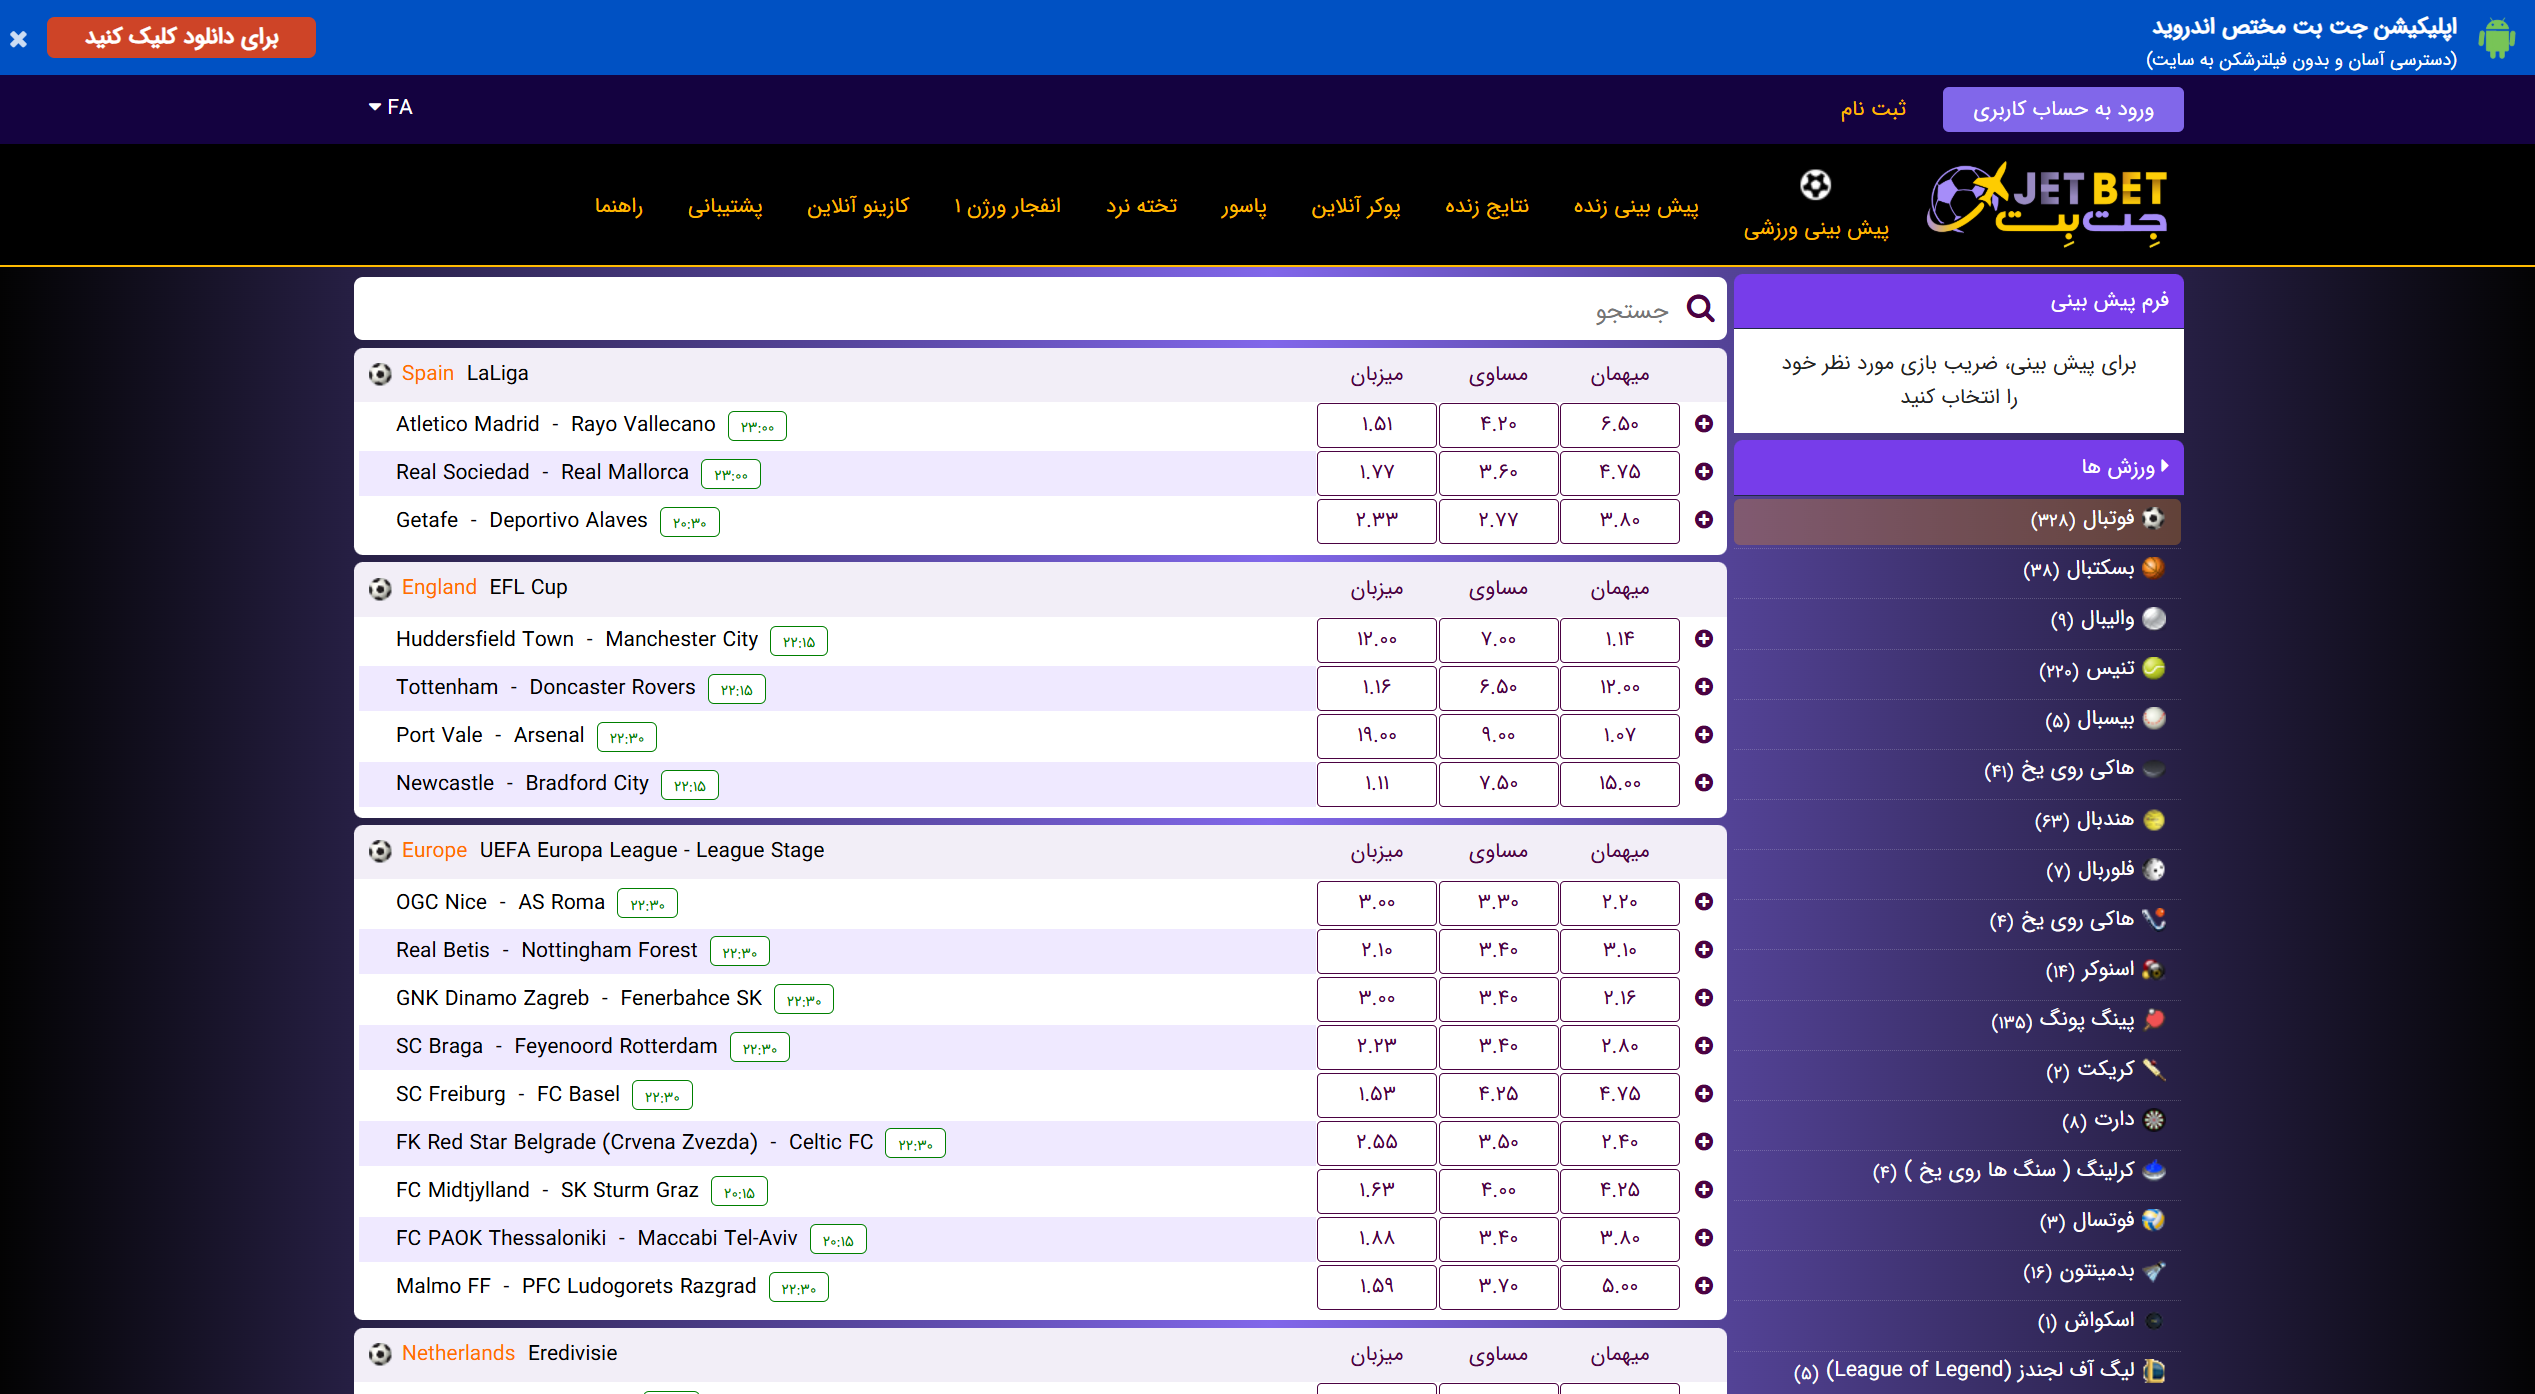This screenshot has width=2535, height=1394.
Task: Collapse the sports list header arrow
Action: [x=2164, y=466]
